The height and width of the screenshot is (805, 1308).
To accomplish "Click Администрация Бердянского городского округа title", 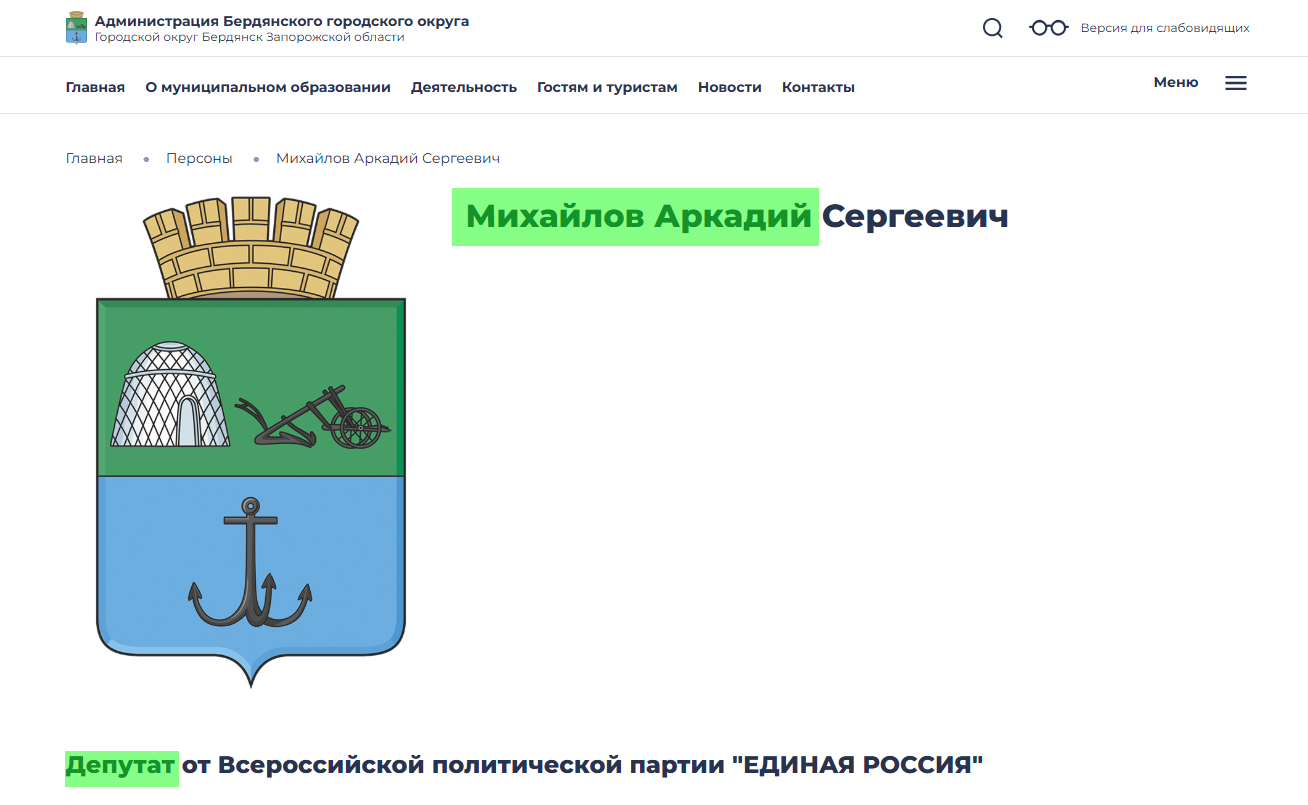I will click(281, 19).
